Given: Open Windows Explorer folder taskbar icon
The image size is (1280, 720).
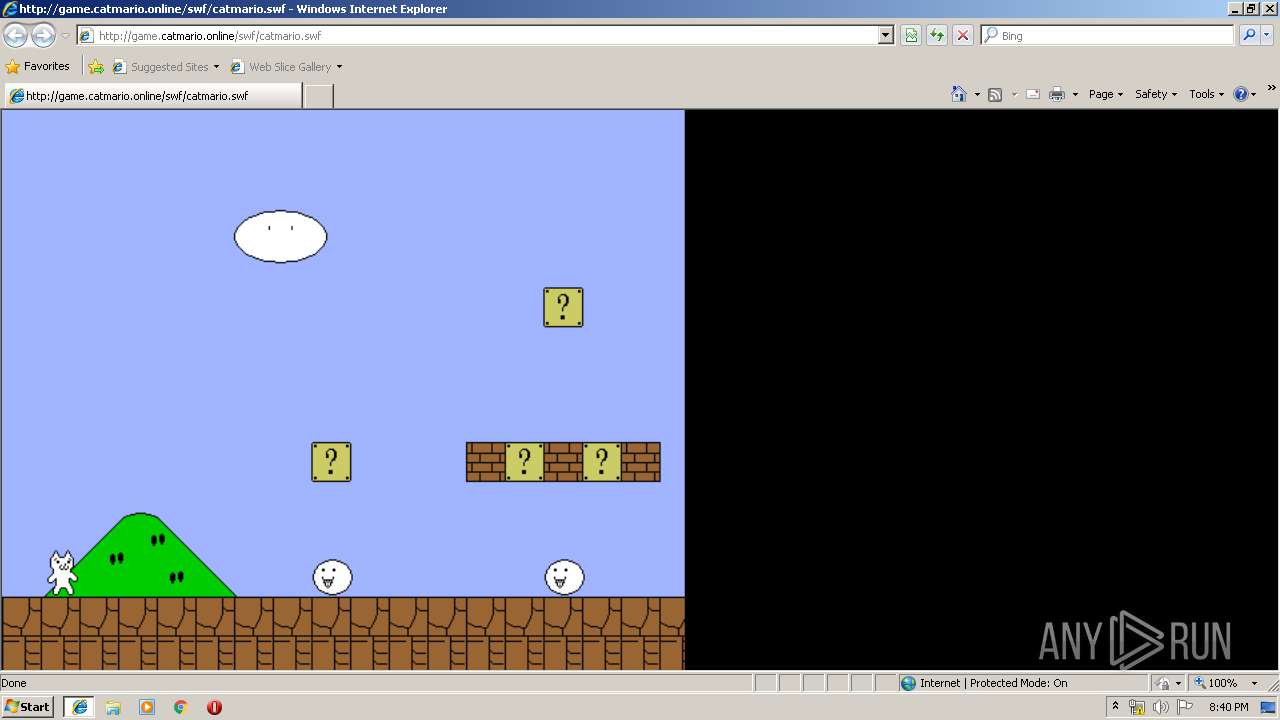Looking at the screenshot, I should 113,707.
